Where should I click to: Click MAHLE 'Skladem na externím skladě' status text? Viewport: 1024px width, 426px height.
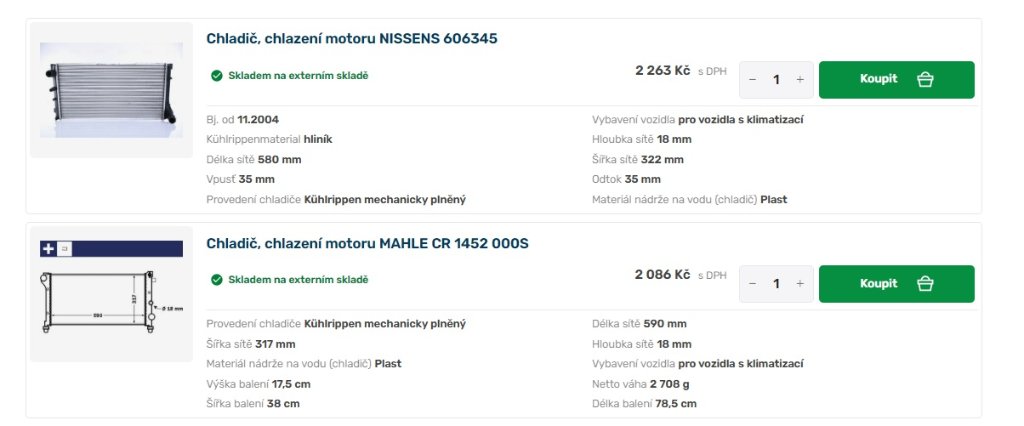[x=298, y=280]
